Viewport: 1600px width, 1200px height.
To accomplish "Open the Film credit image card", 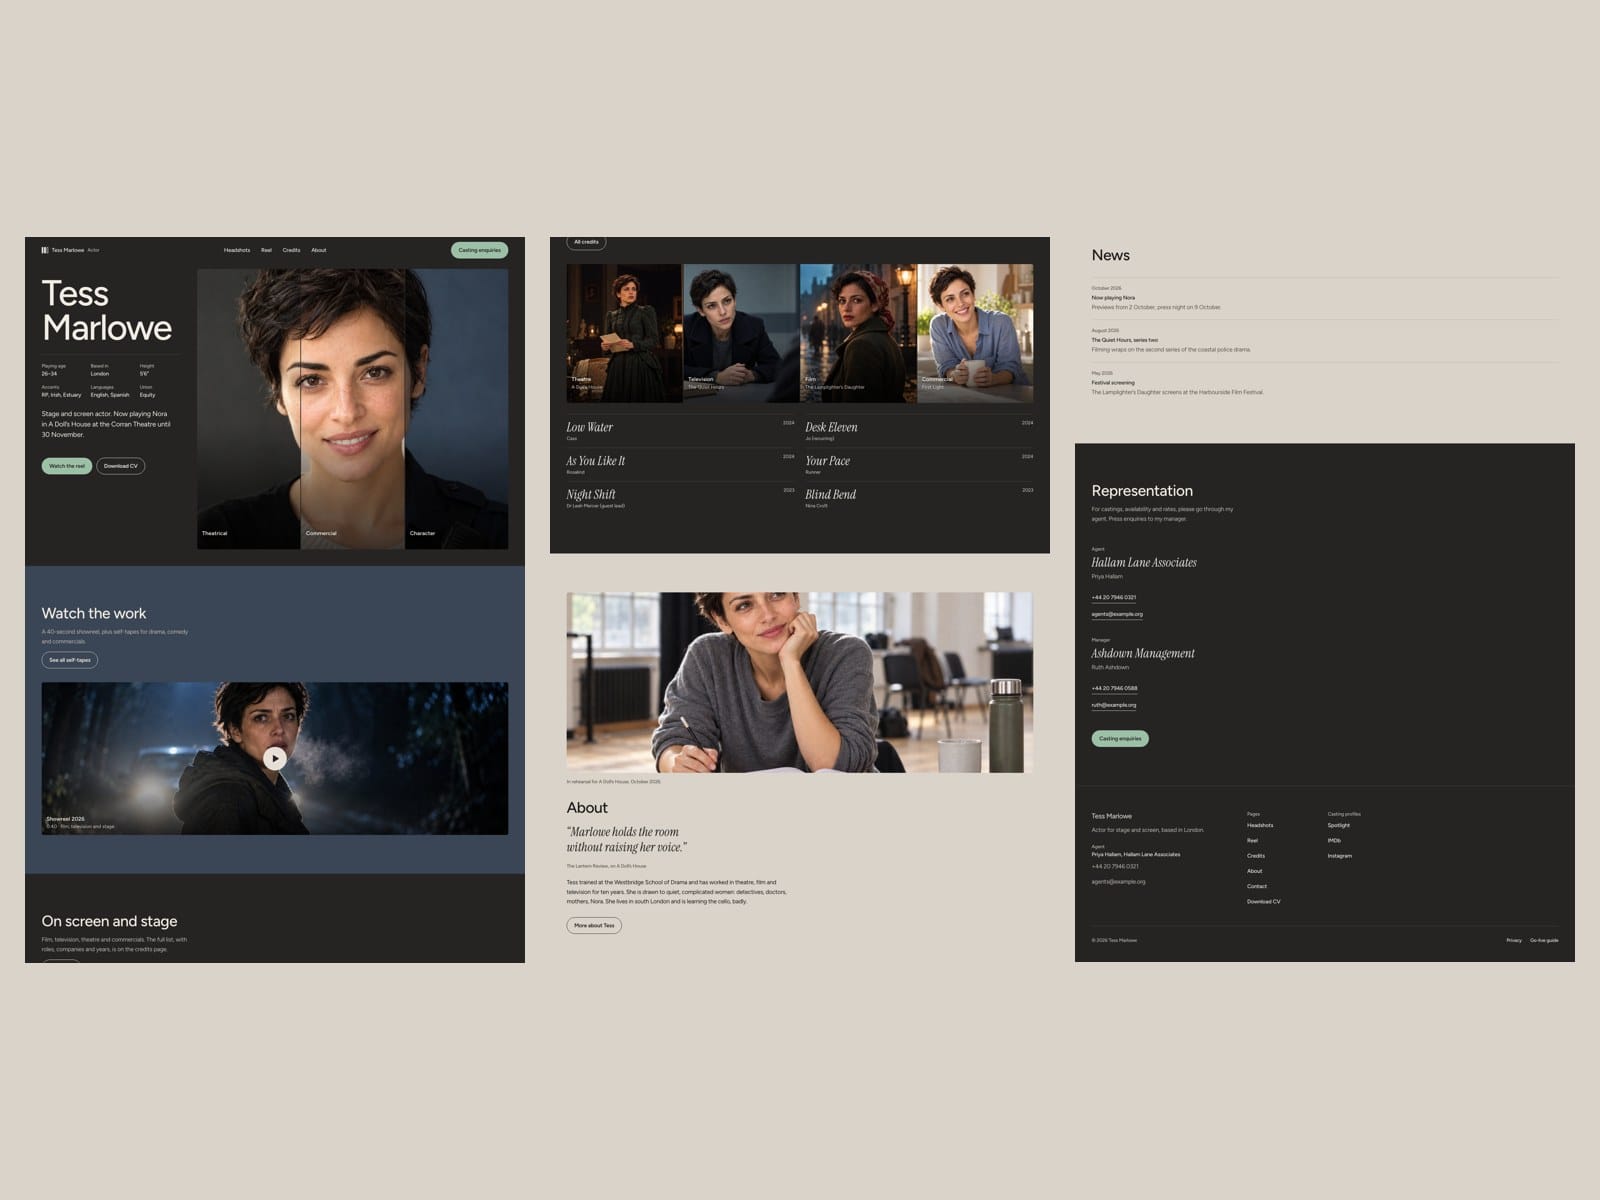I will tap(858, 334).
